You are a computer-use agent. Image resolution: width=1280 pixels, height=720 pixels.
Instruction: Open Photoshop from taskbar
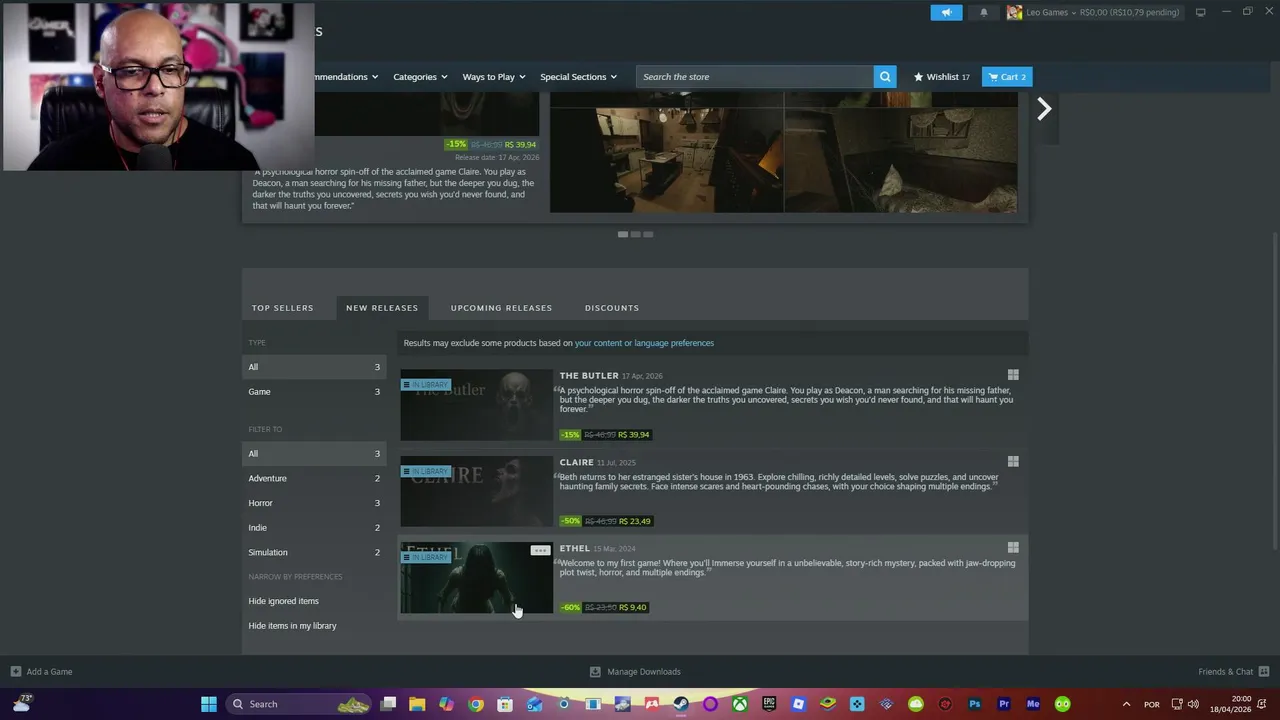coord(975,704)
